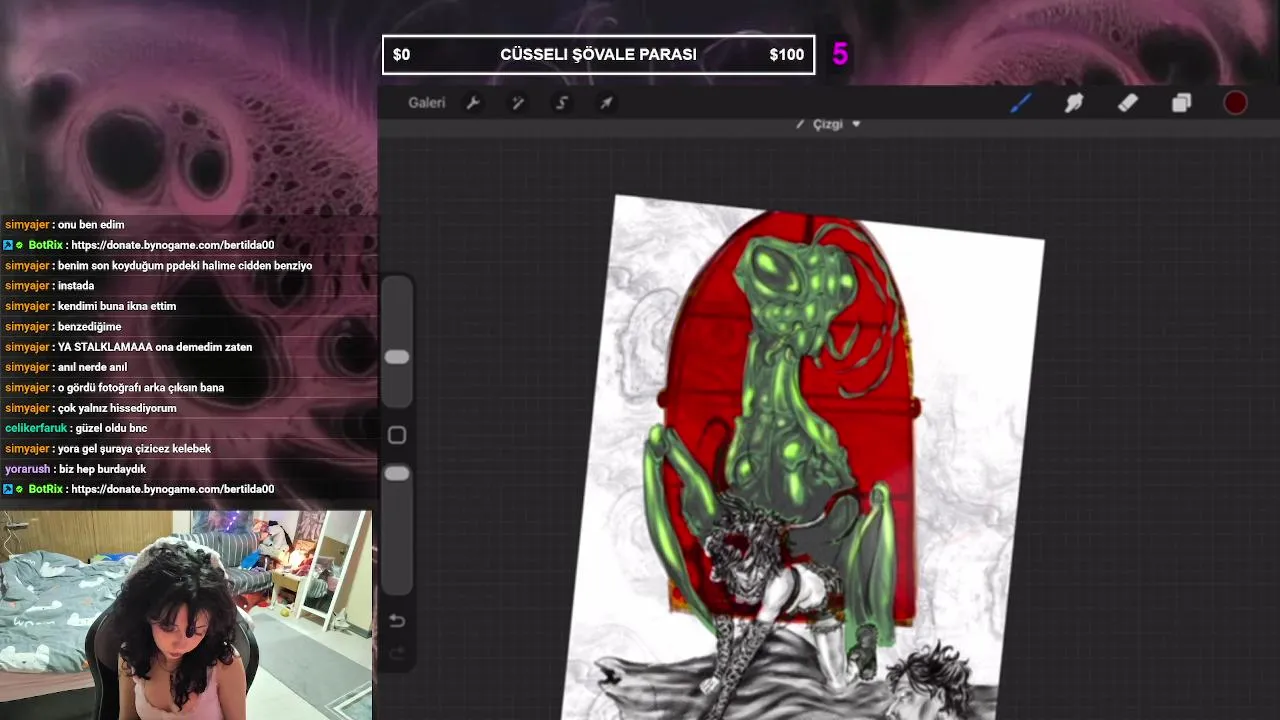Adjust the brush opacity slider handle
The height and width of the screenshot is (720, 1280).
[397, 473]
